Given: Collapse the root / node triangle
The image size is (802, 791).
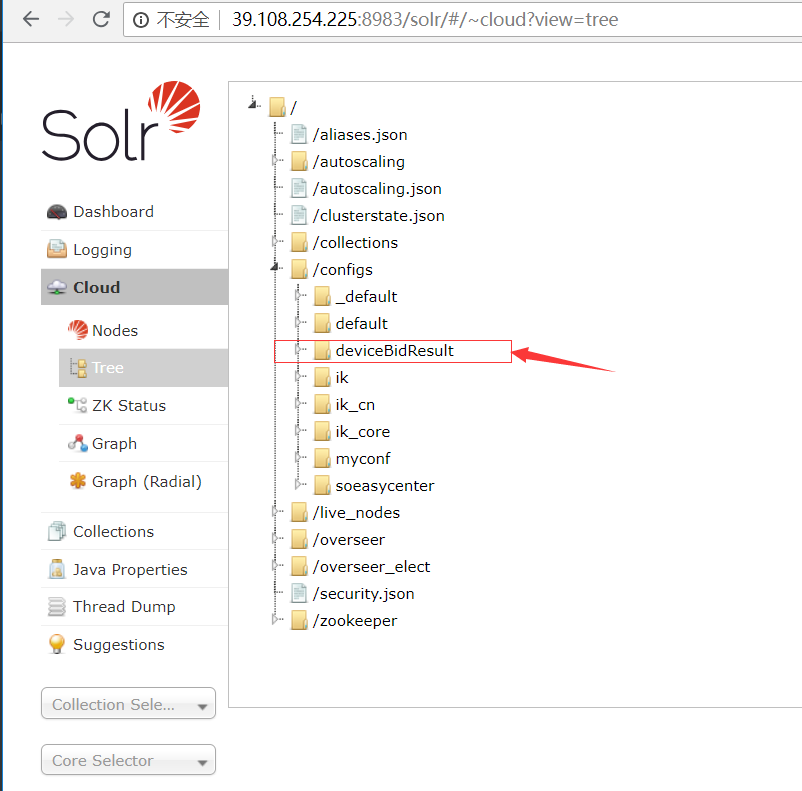Looking at the screenshot, I should point(253,104).
